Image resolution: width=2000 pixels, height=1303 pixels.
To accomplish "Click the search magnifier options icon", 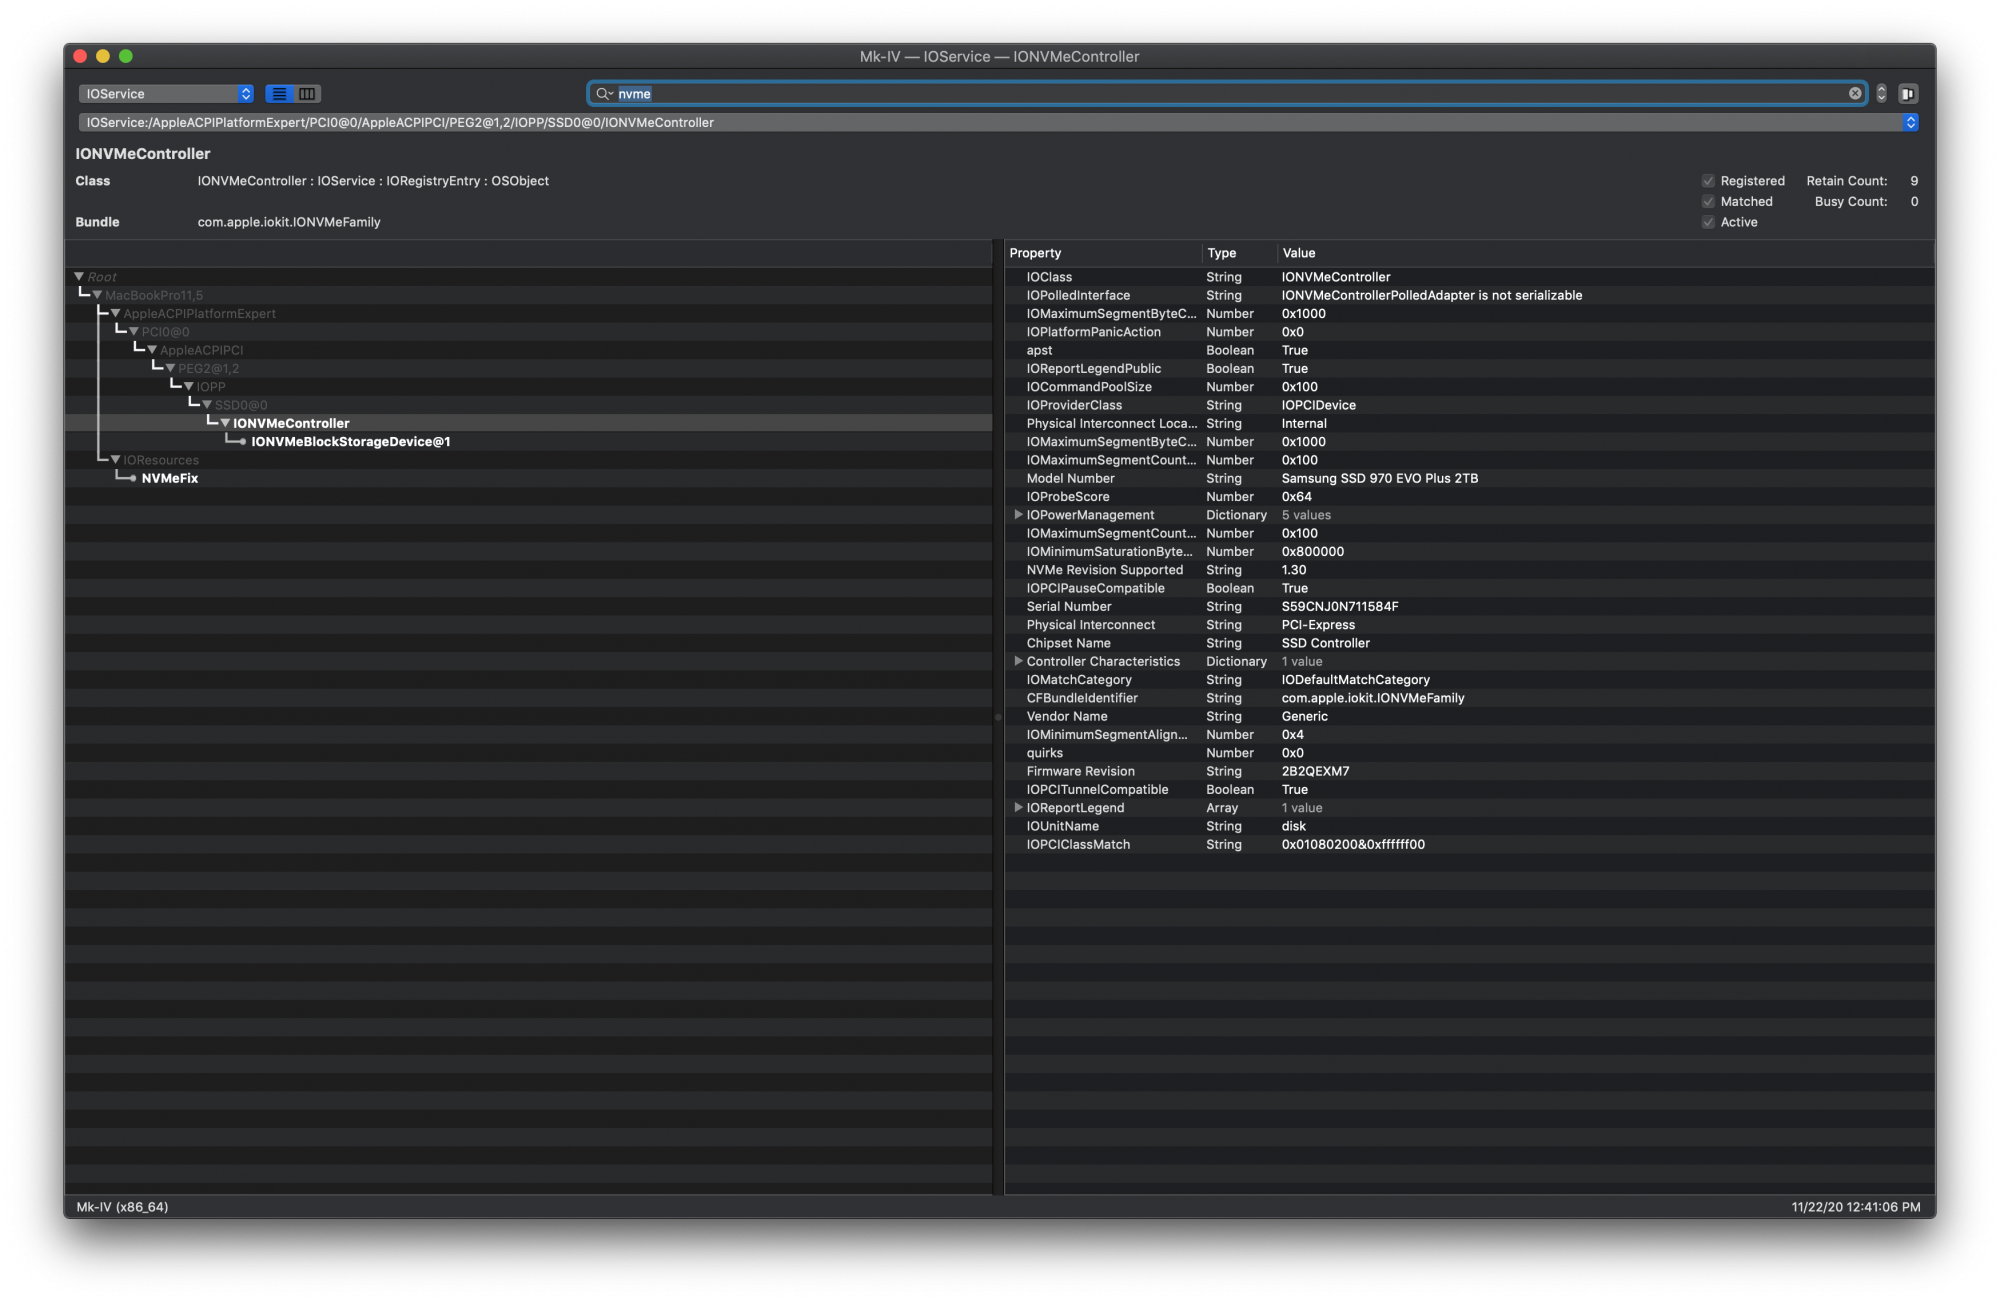I will click(603, 94).
